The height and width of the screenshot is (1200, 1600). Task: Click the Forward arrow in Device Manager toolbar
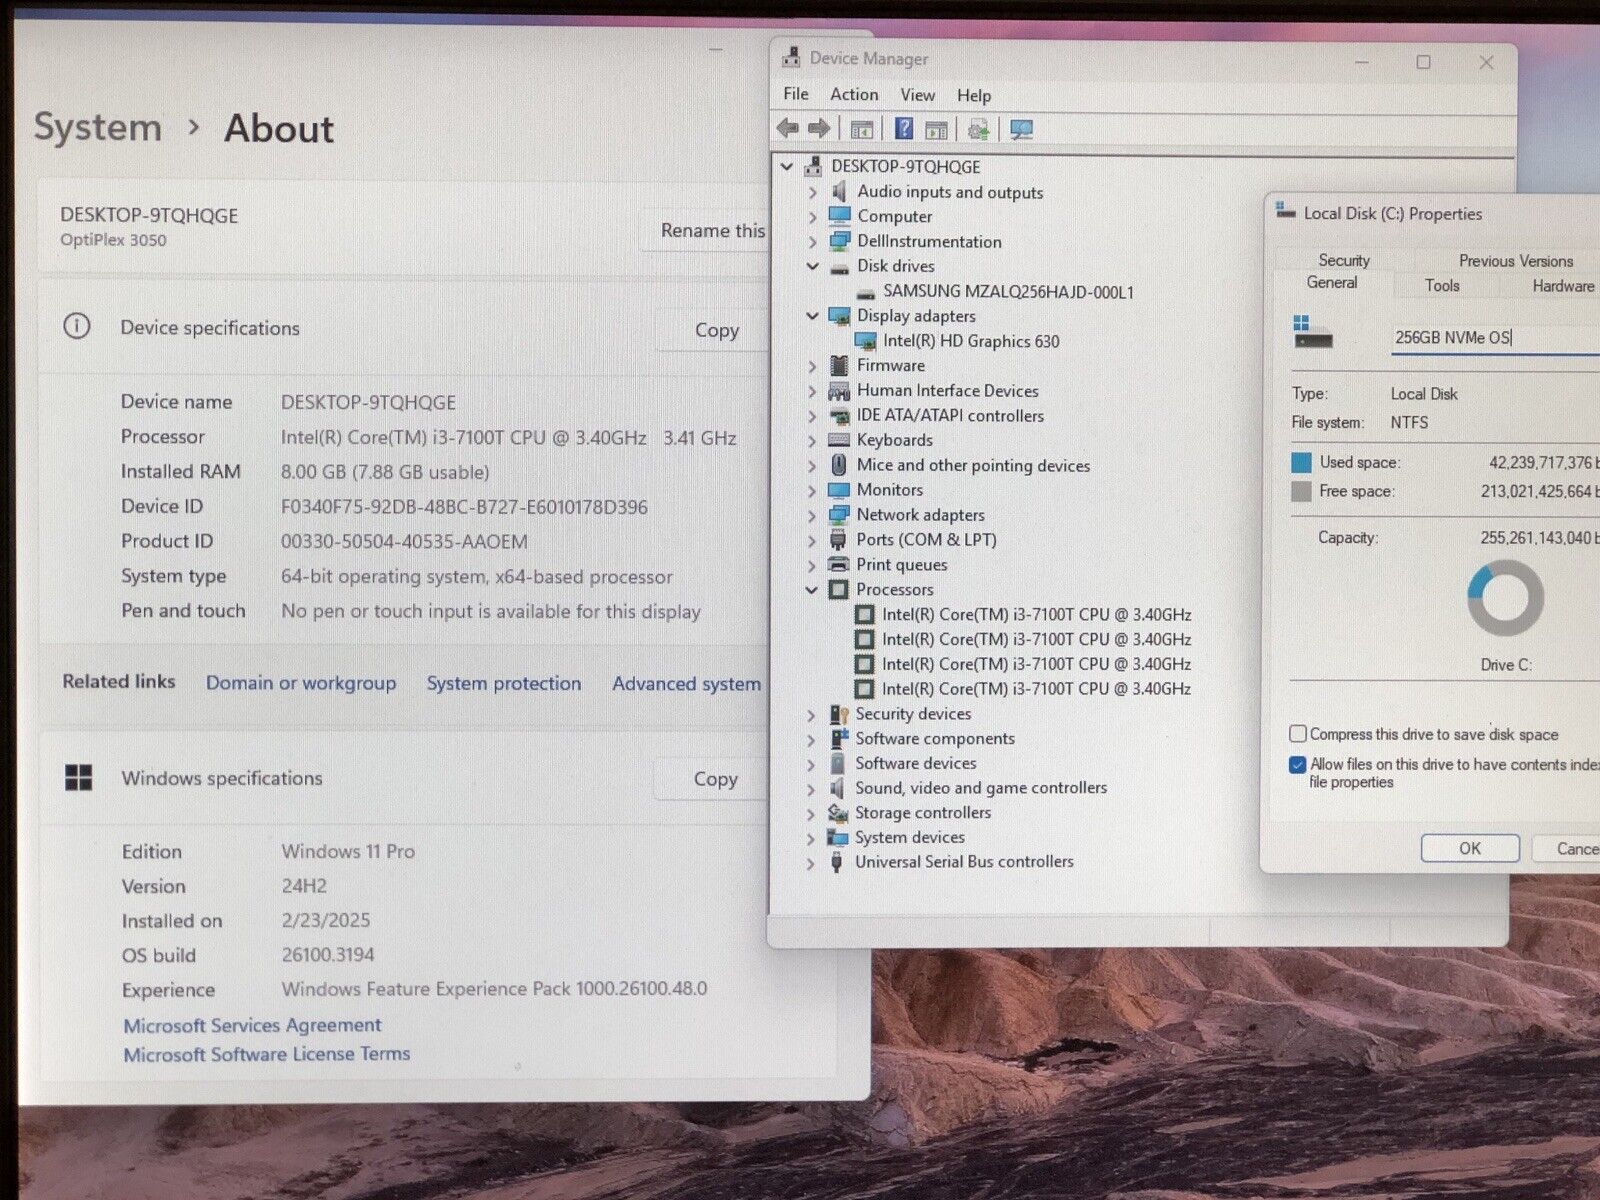[x=819, y=129]
